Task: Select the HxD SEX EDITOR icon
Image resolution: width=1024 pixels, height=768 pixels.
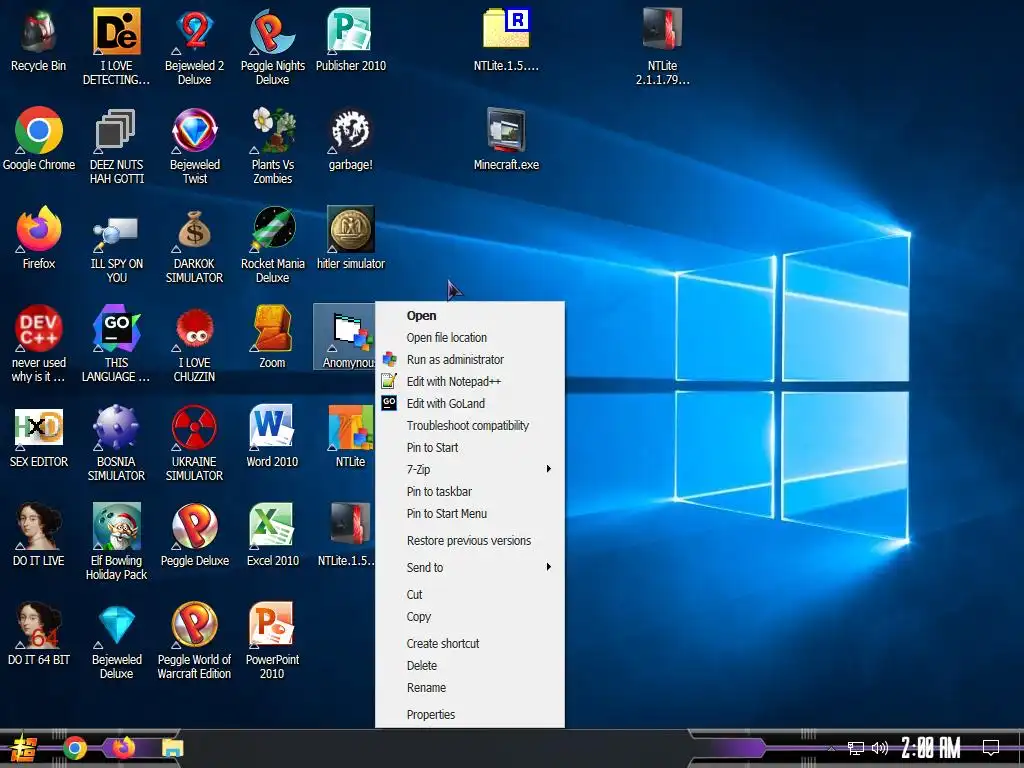Action: click(x=39, y=436)
